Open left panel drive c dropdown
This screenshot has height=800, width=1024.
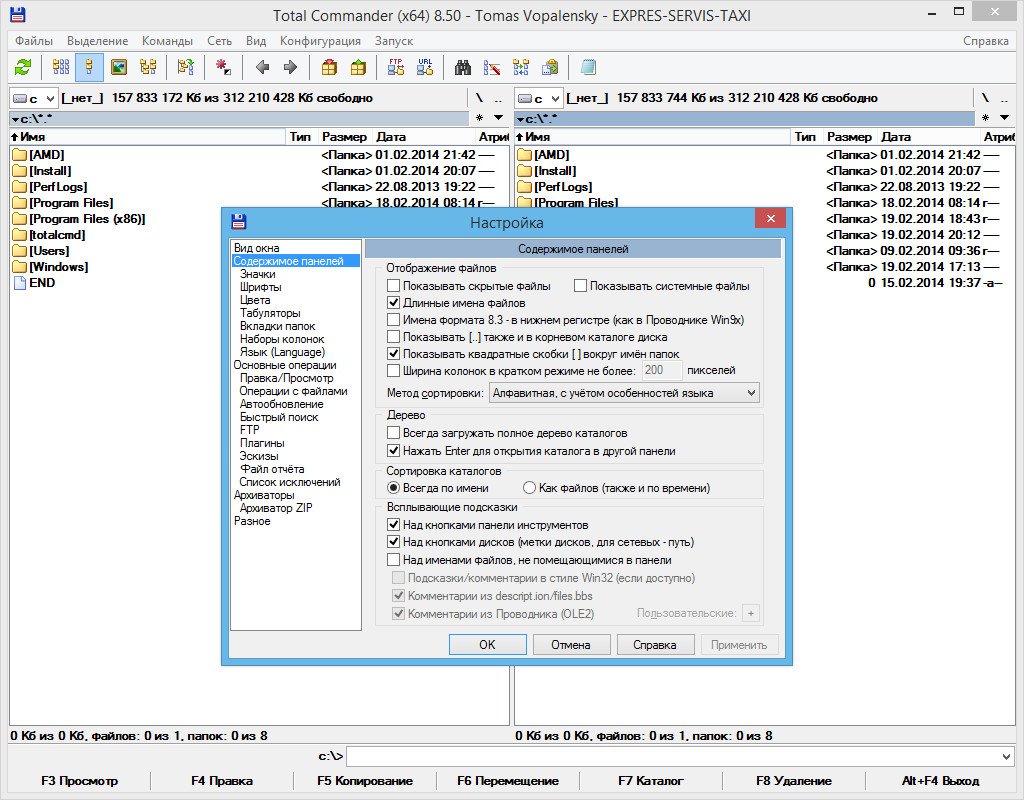pos(34,99)
